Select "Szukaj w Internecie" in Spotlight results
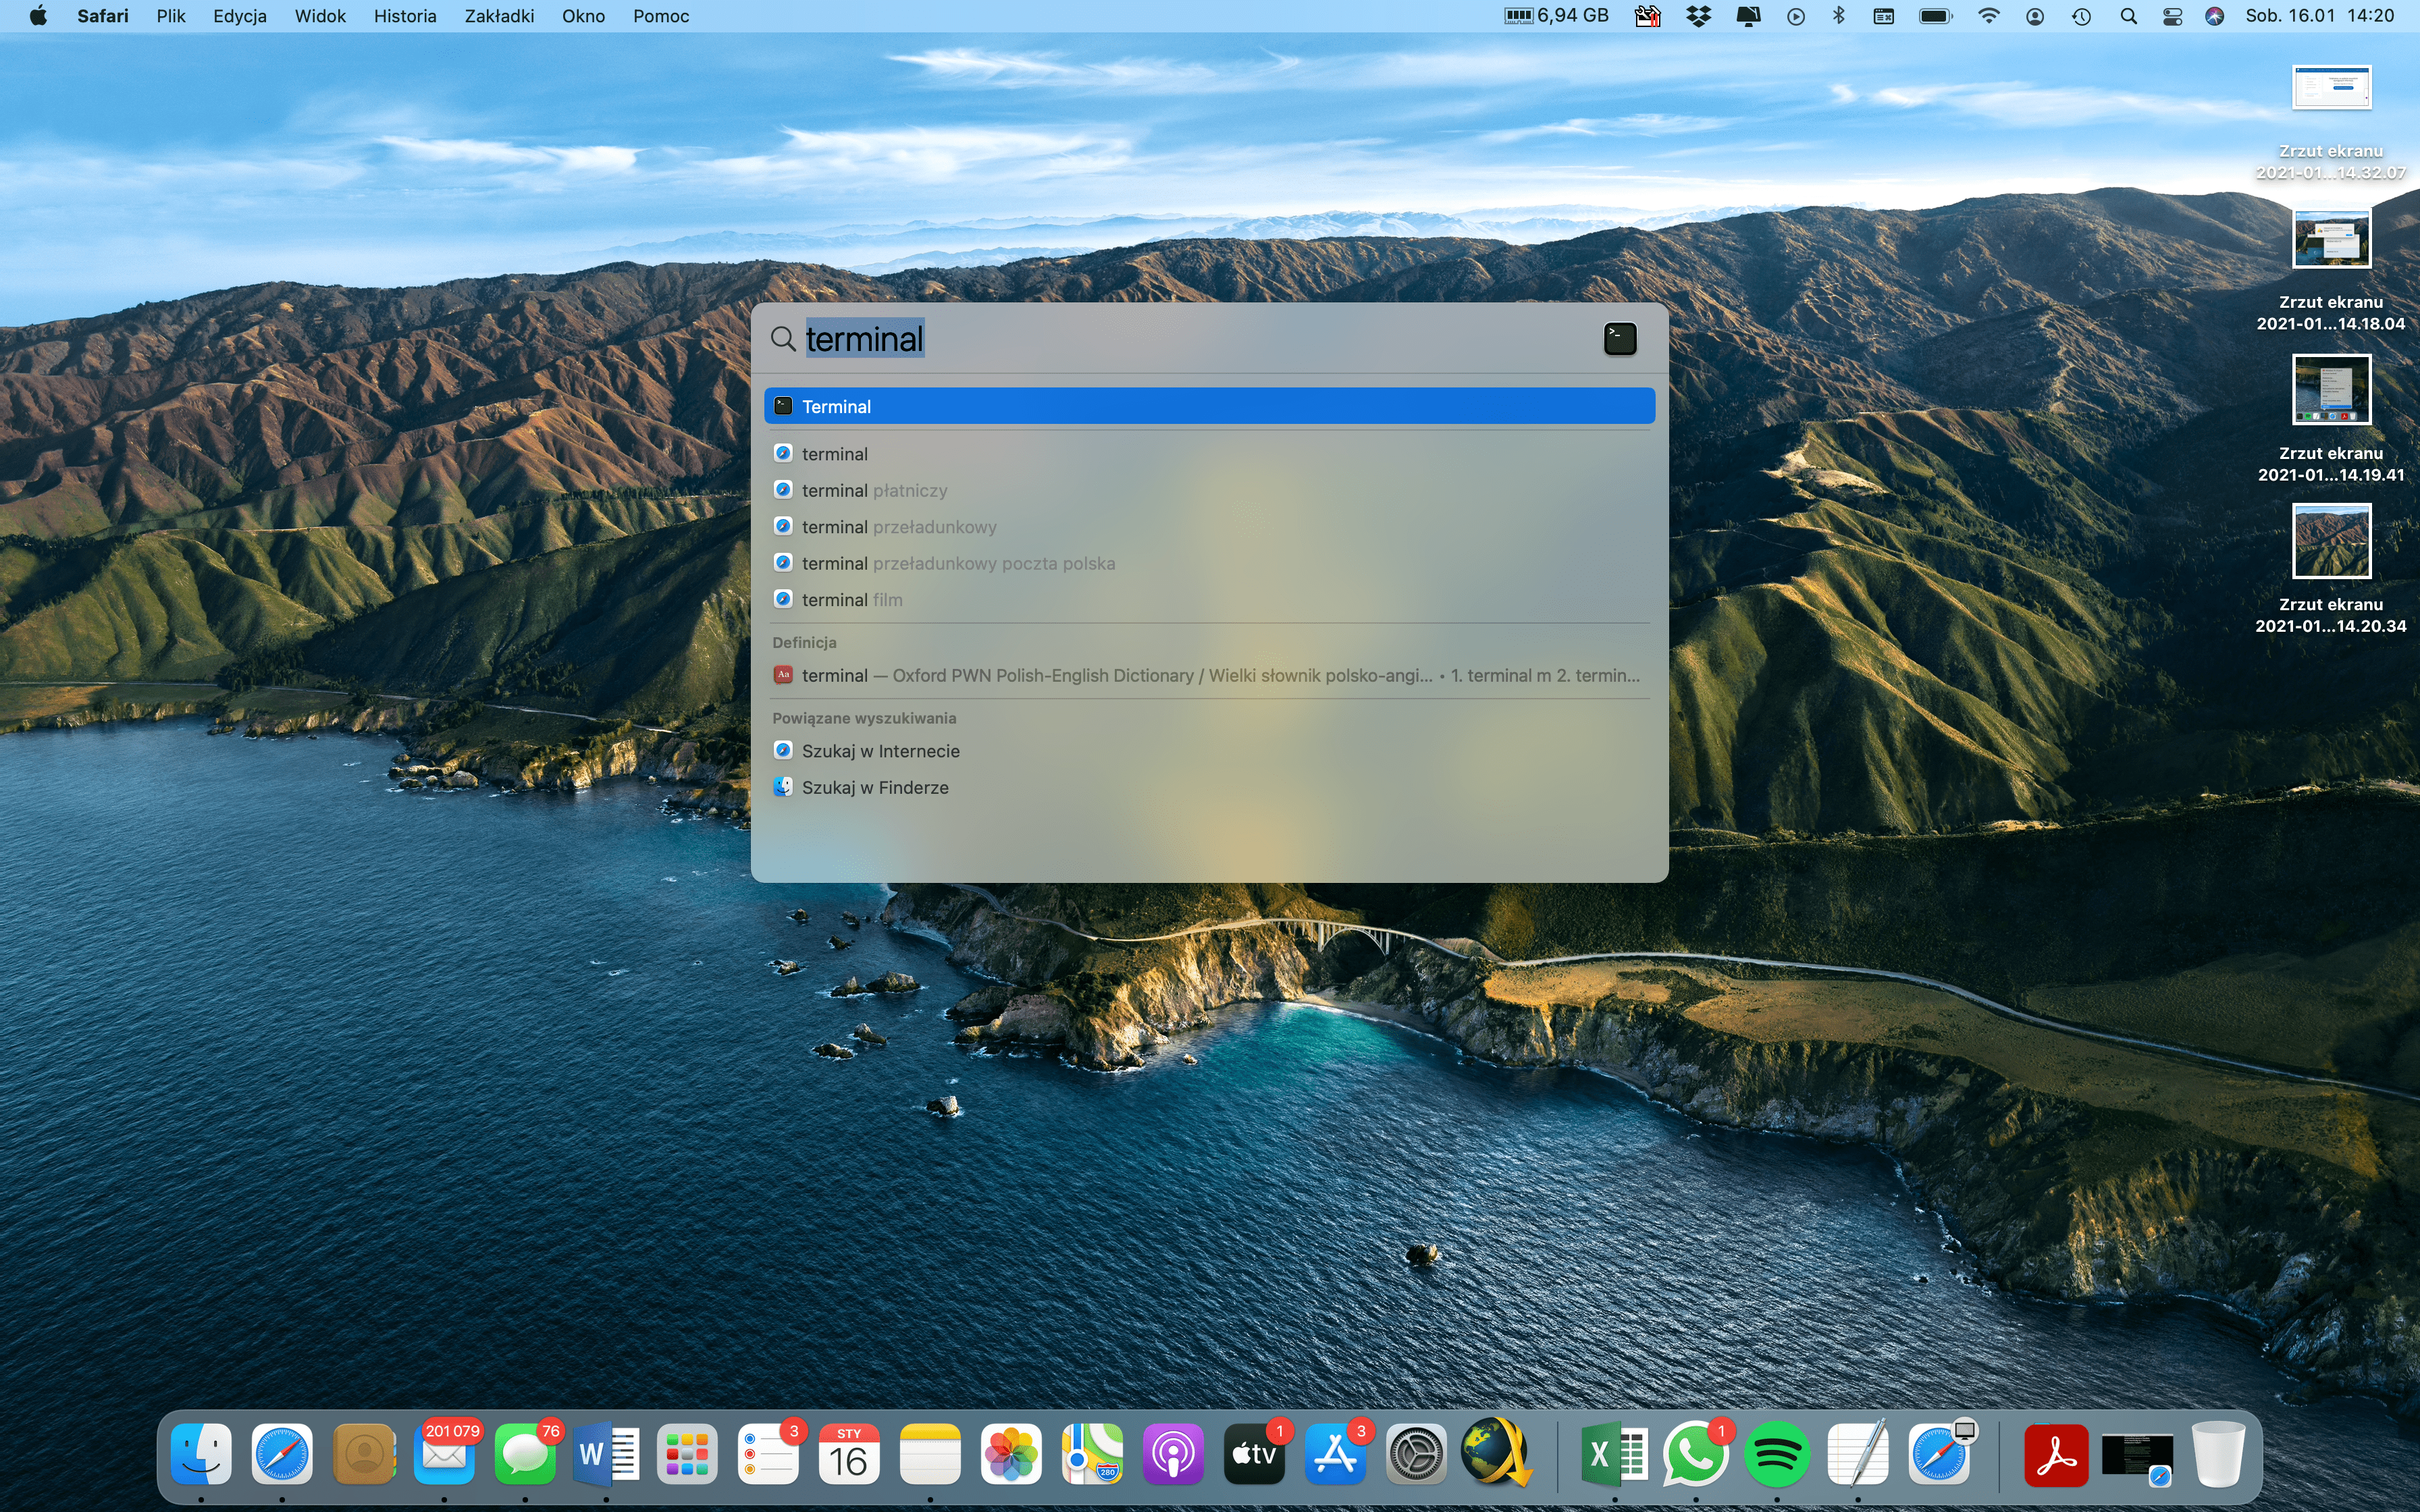This screenshot has width=2420, height=1512. pyautogui.click(x=880, y=750)
